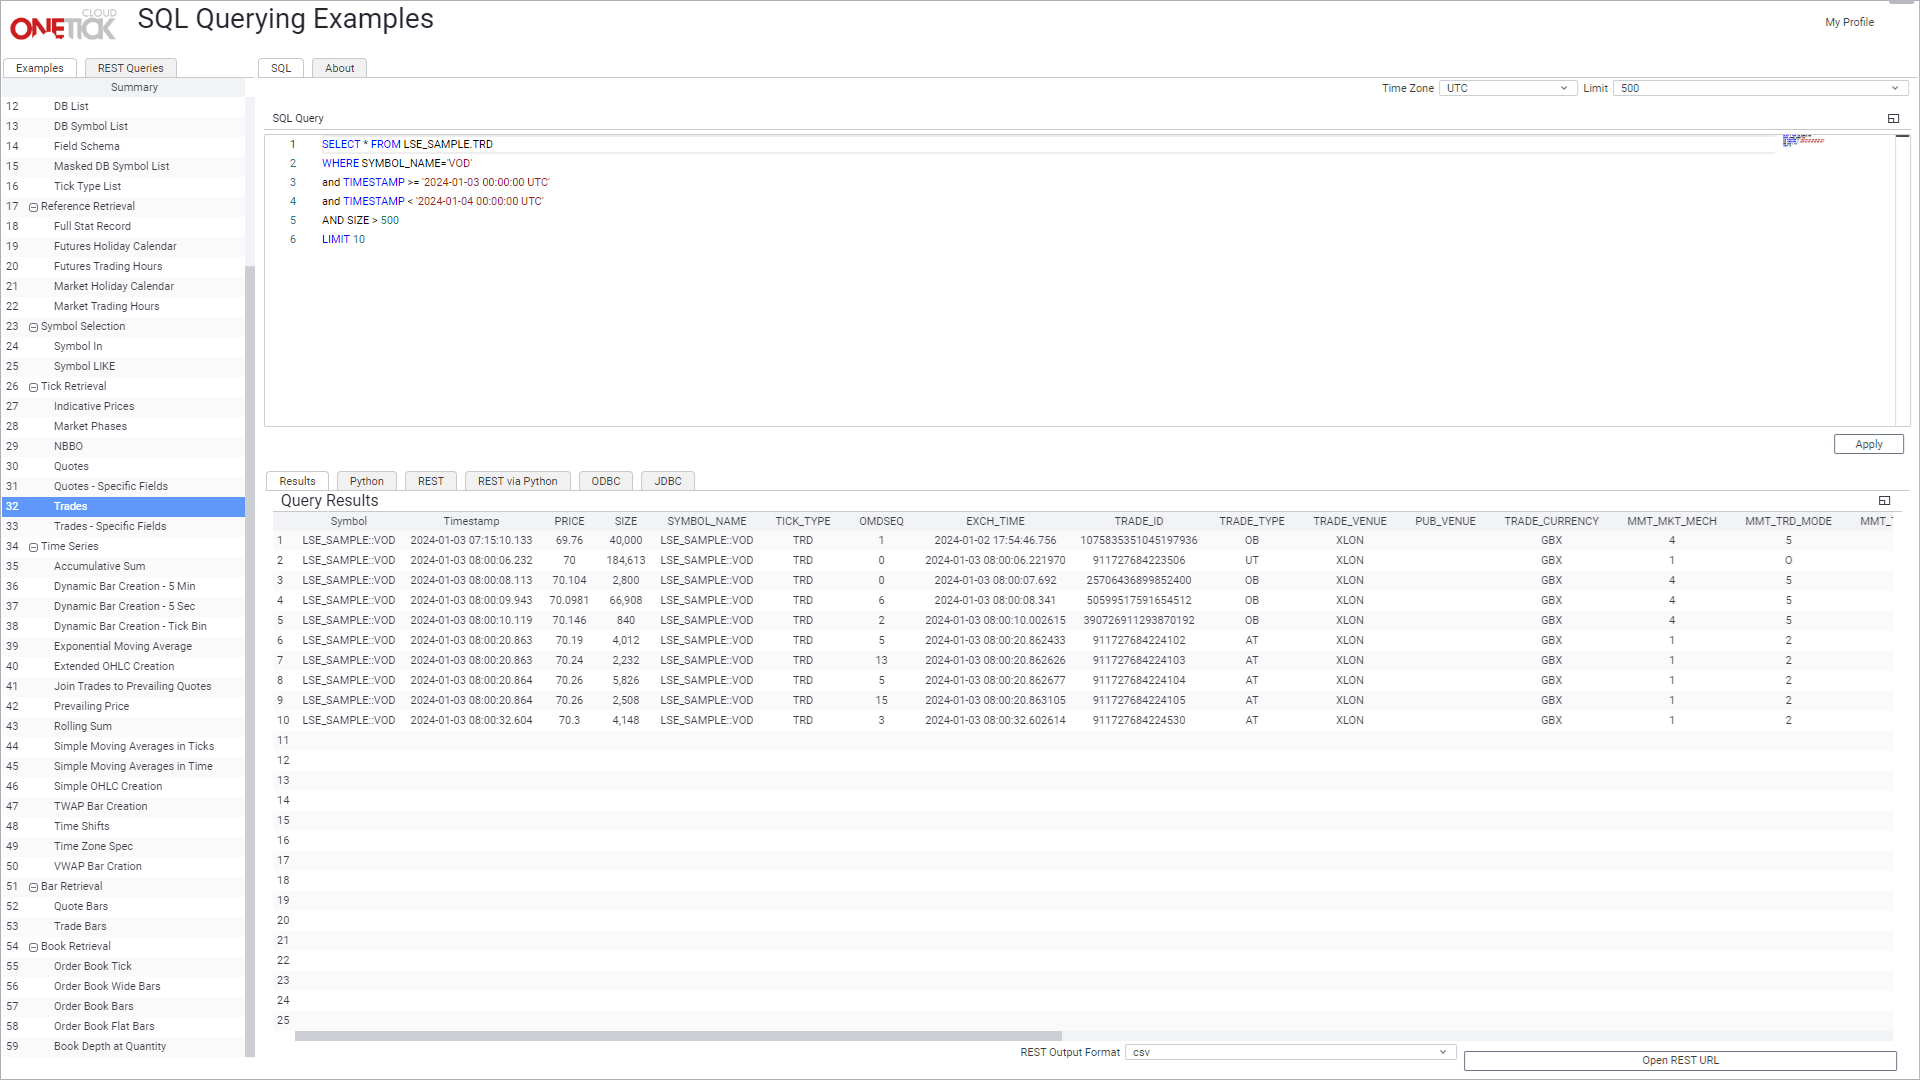Switch to the REST Queries tab
Image resolution: width=1920 pixels, height=1080 pixels.
click(x=130, y=68)
